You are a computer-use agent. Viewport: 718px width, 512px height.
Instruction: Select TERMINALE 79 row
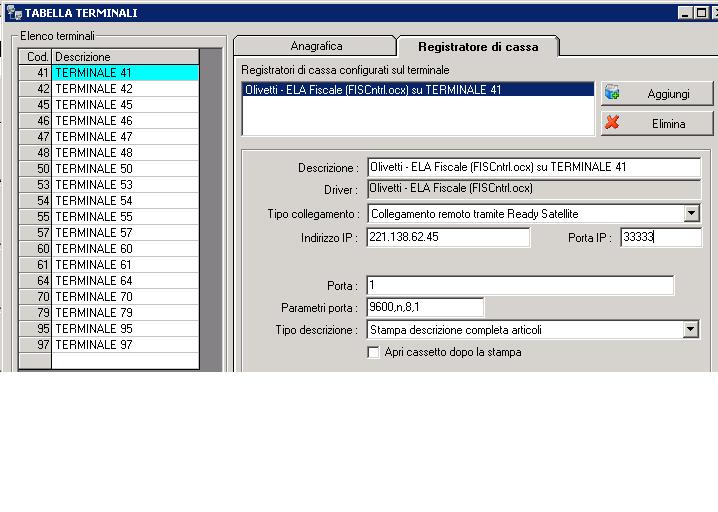pos(109,313)
